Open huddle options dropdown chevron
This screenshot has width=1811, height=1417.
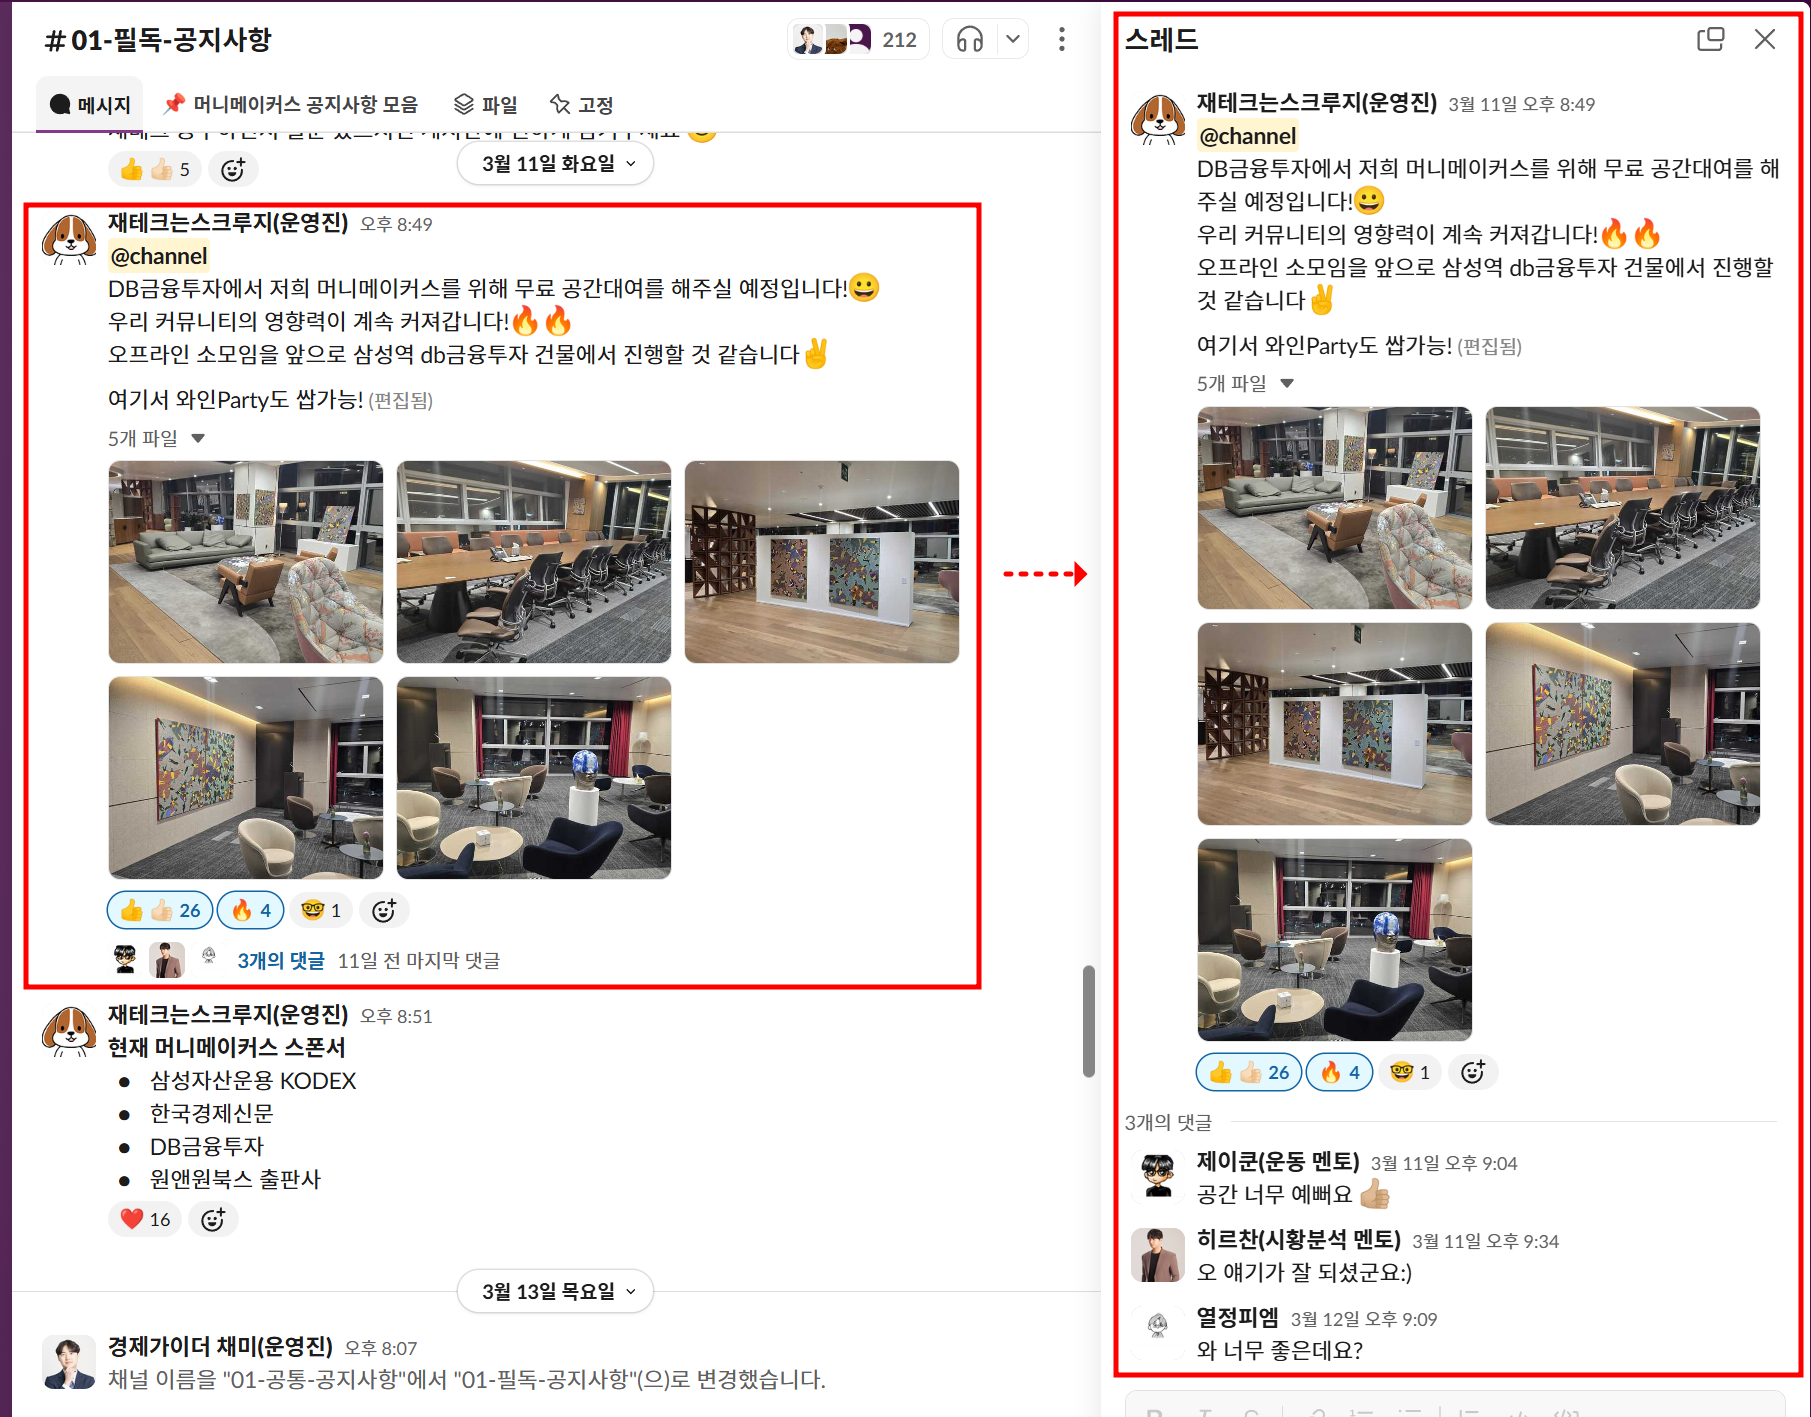coord(1013,40)
